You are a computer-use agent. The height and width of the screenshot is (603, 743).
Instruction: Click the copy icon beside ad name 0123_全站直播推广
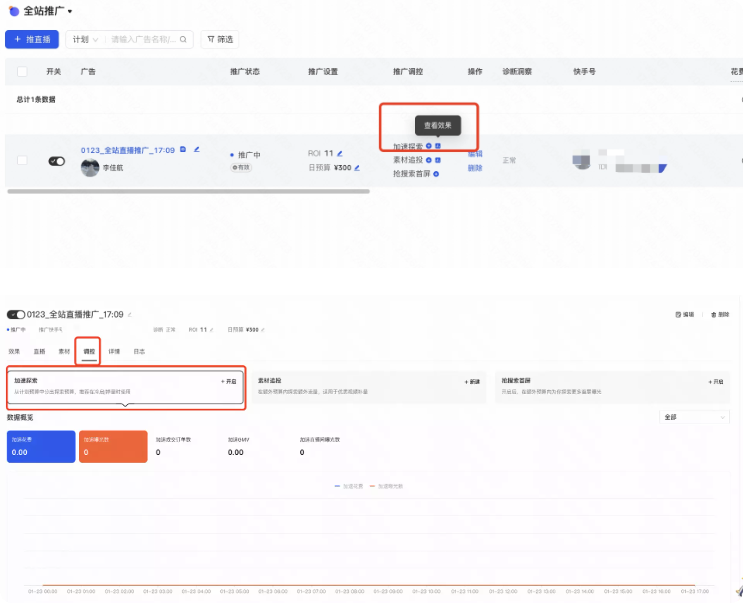coord(183,150)
